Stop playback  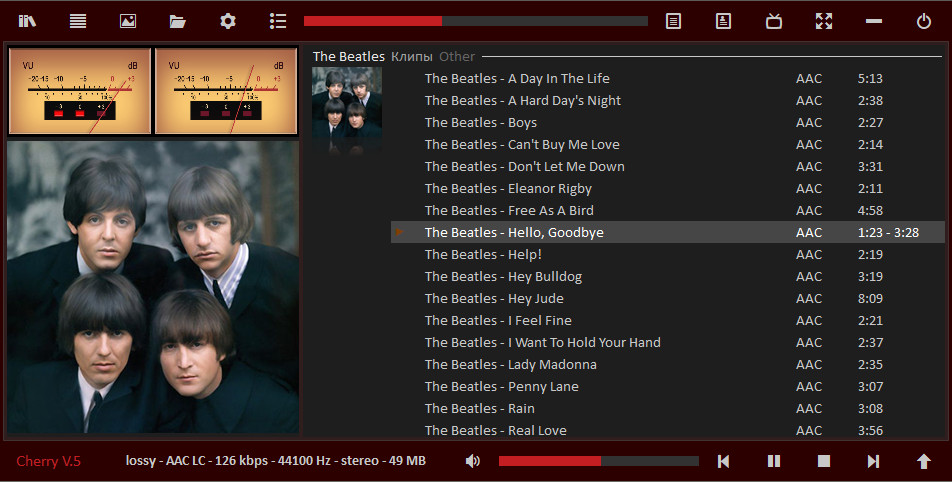coord(824,461)
